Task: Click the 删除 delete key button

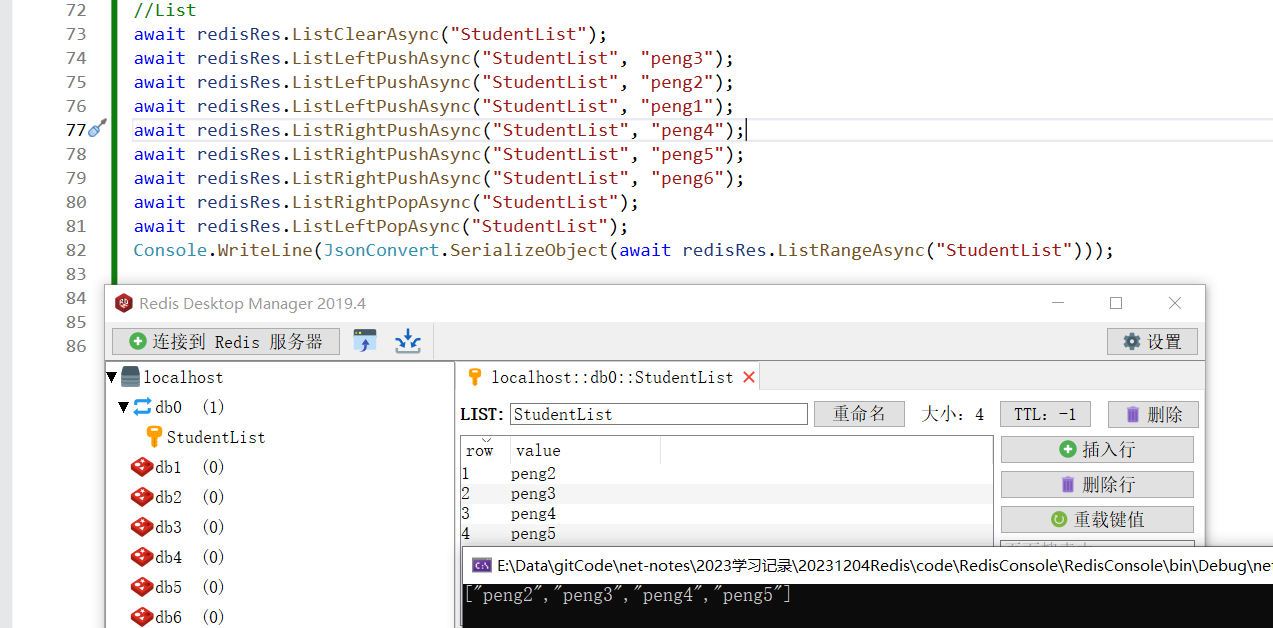Action: pyautogui.click(x=1153, y=414)
